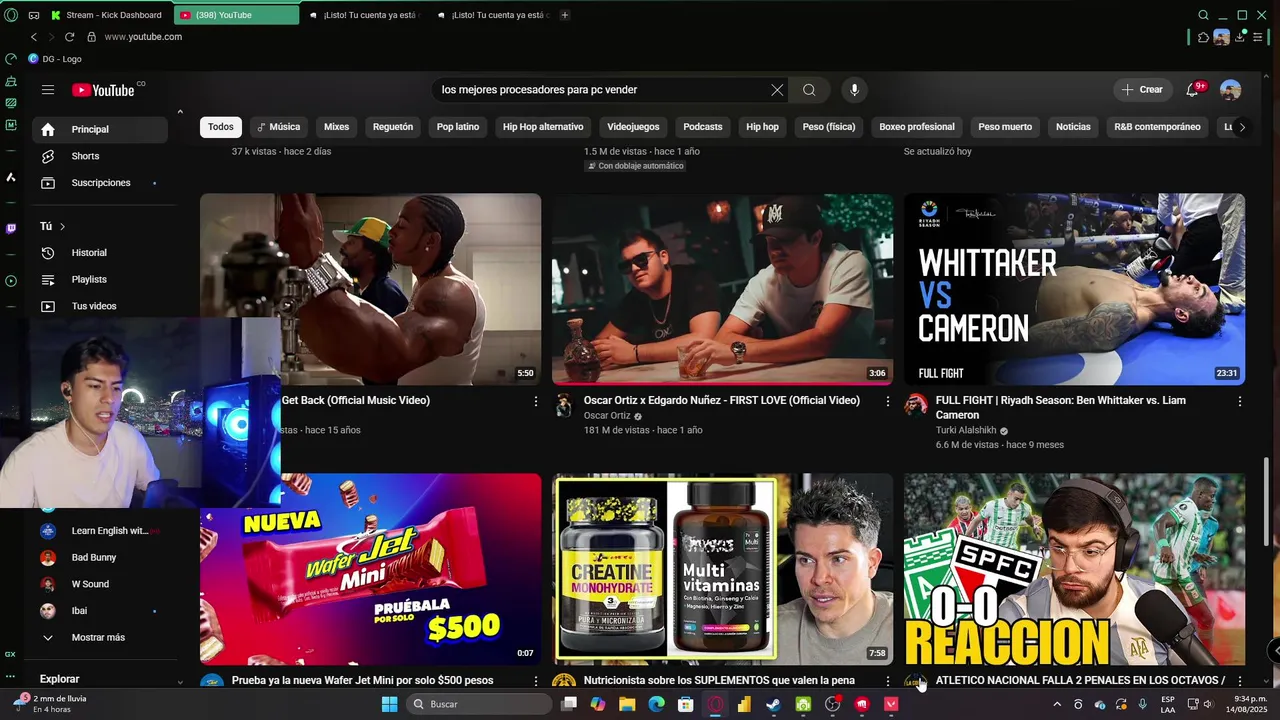Select the Videojuegos filter chip
The image size is (1280, 720).
point(633,127)
